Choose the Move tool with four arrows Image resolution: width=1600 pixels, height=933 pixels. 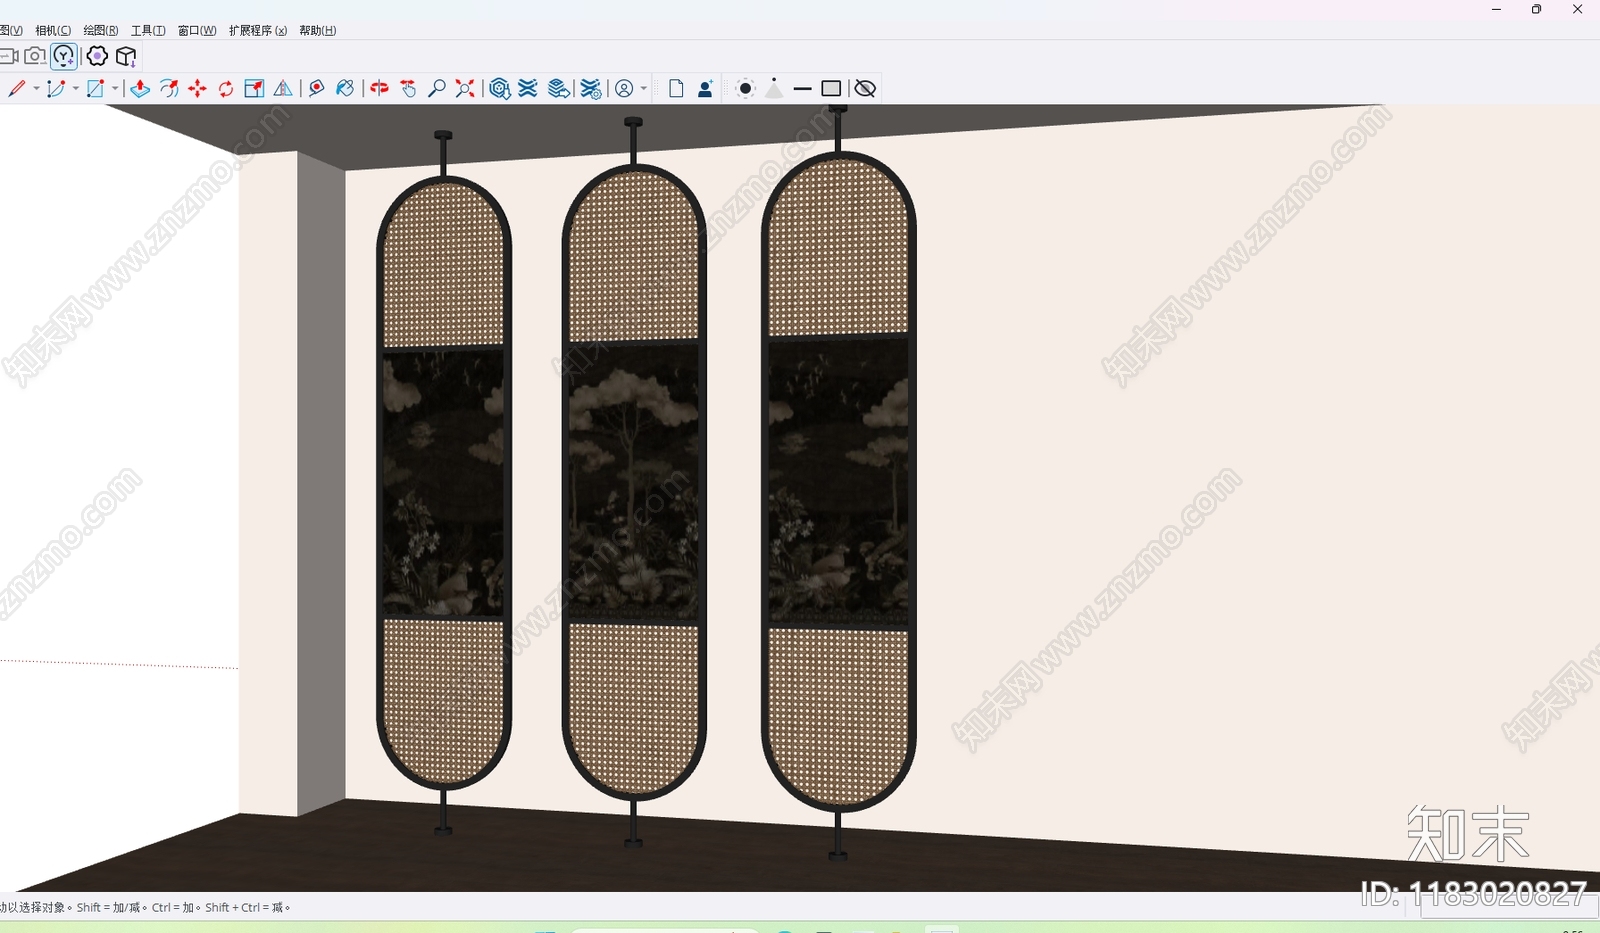[197, 88]
